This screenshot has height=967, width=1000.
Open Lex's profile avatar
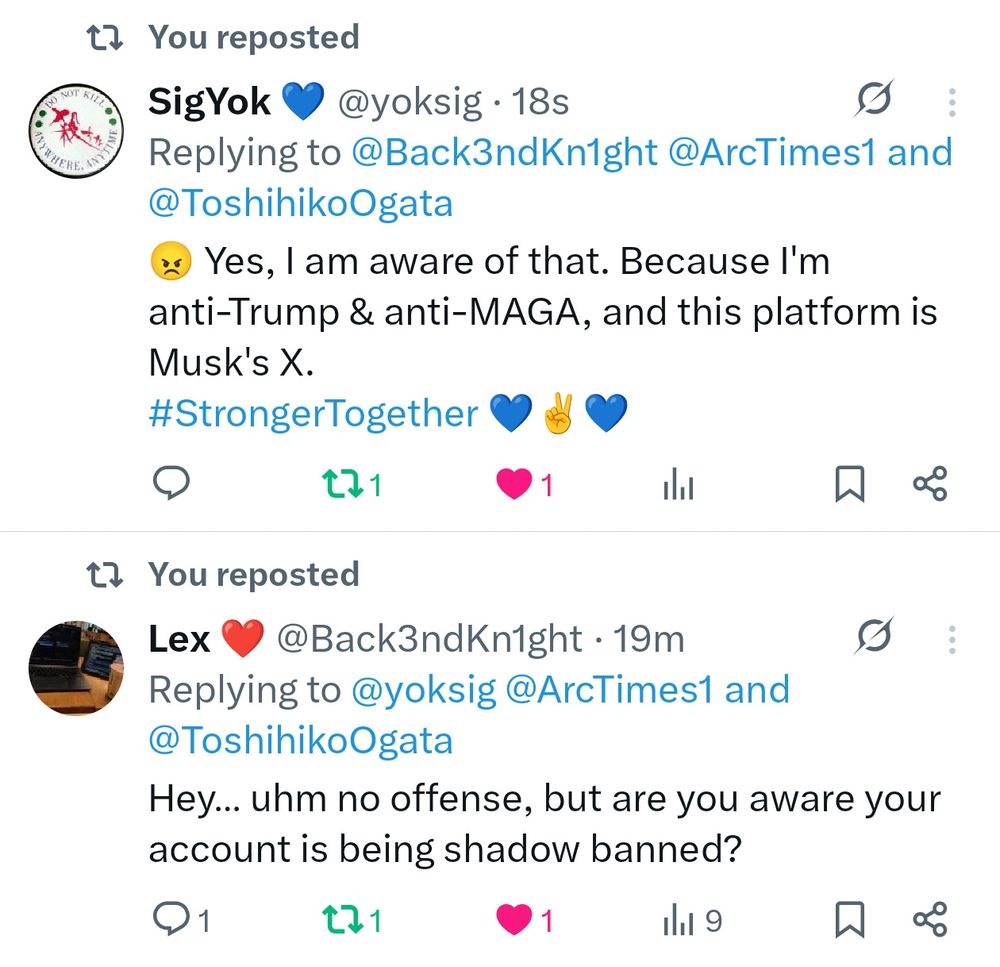pyautogui.click(x=74, y=664)
